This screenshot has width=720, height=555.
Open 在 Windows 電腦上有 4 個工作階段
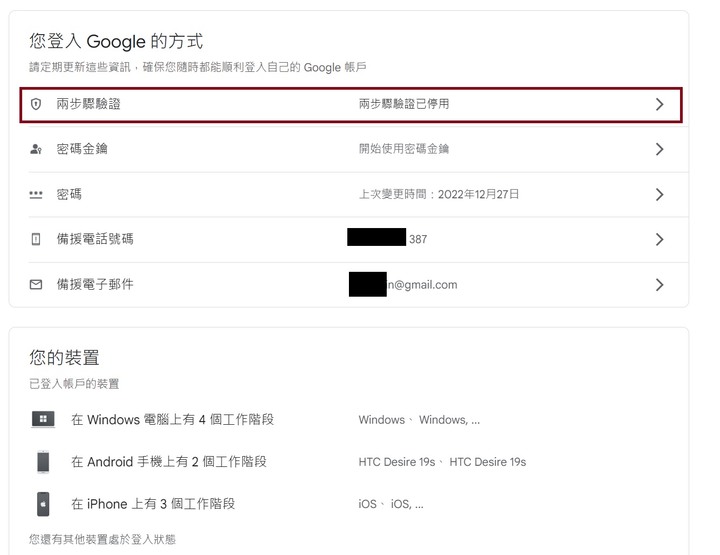click(x=173, y=420)
